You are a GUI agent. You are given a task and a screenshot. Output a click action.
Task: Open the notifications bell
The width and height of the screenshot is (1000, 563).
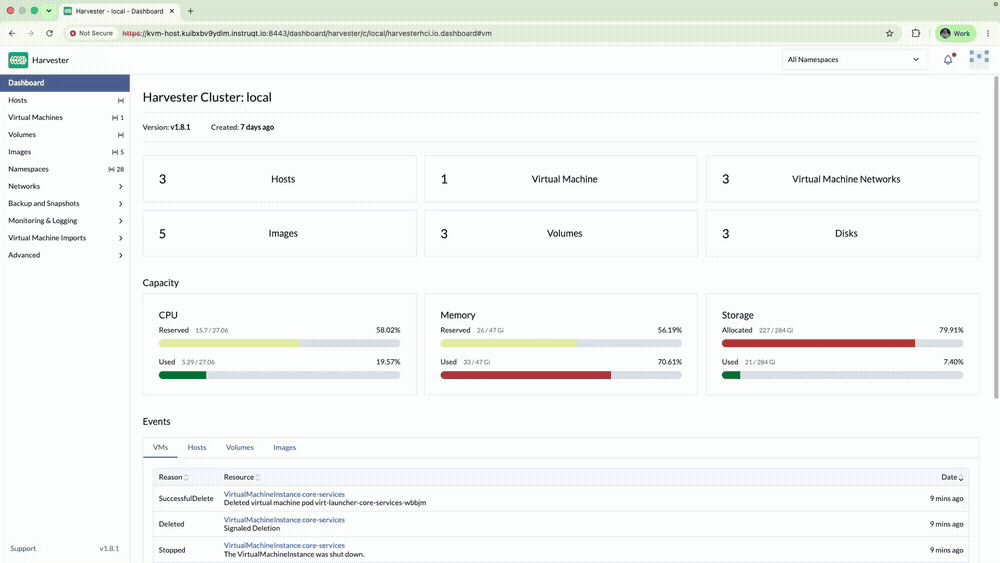pyautogui.click(x=948, y=59)
